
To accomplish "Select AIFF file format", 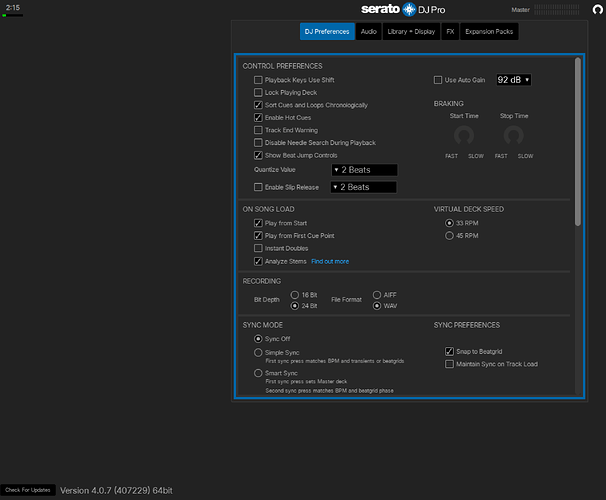I will point(377,295).
